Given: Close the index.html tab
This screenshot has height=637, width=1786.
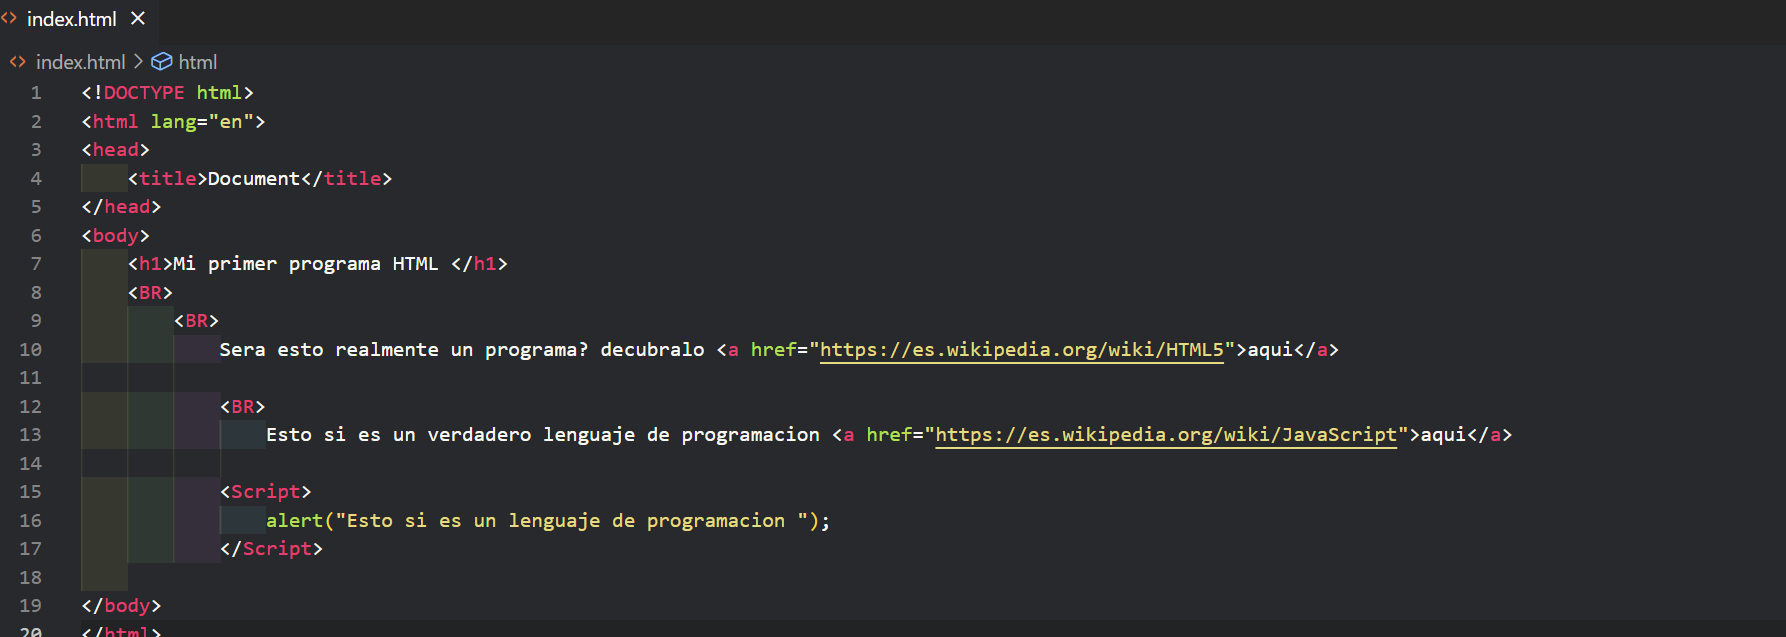Looking at the screenshot, I should [138, 19].
